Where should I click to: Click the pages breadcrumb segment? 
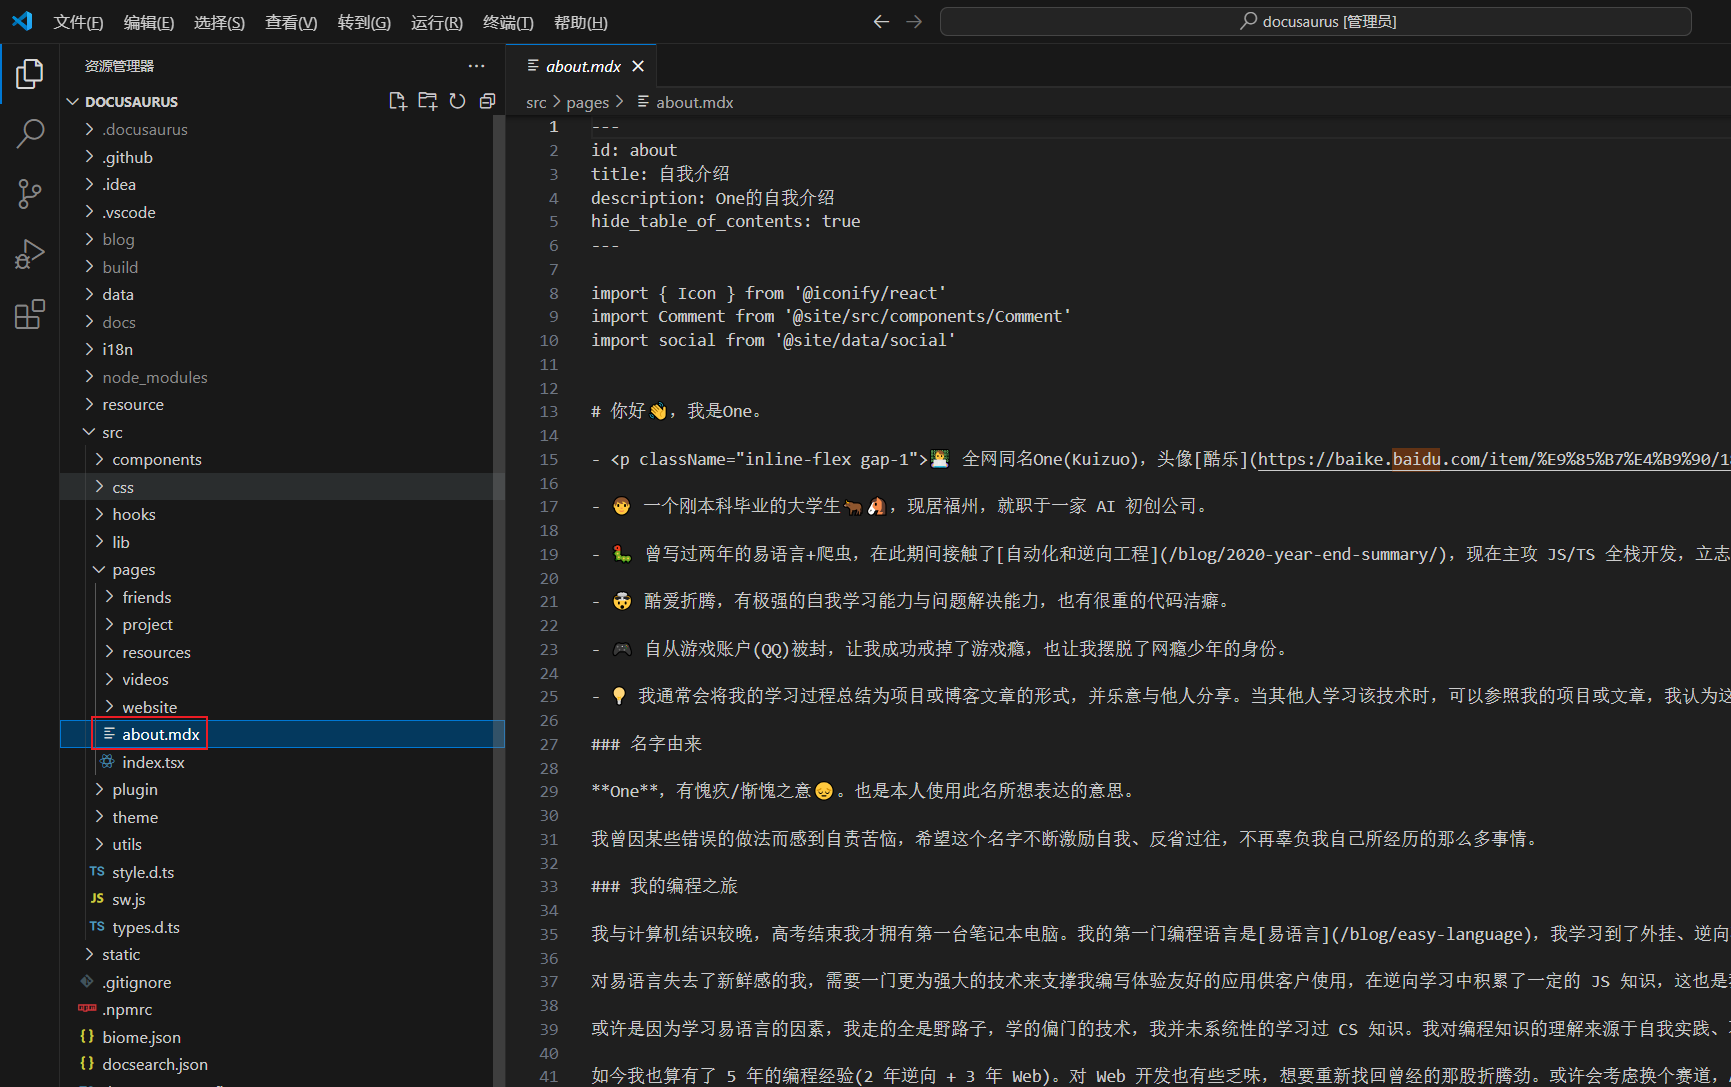click(587, 102)
